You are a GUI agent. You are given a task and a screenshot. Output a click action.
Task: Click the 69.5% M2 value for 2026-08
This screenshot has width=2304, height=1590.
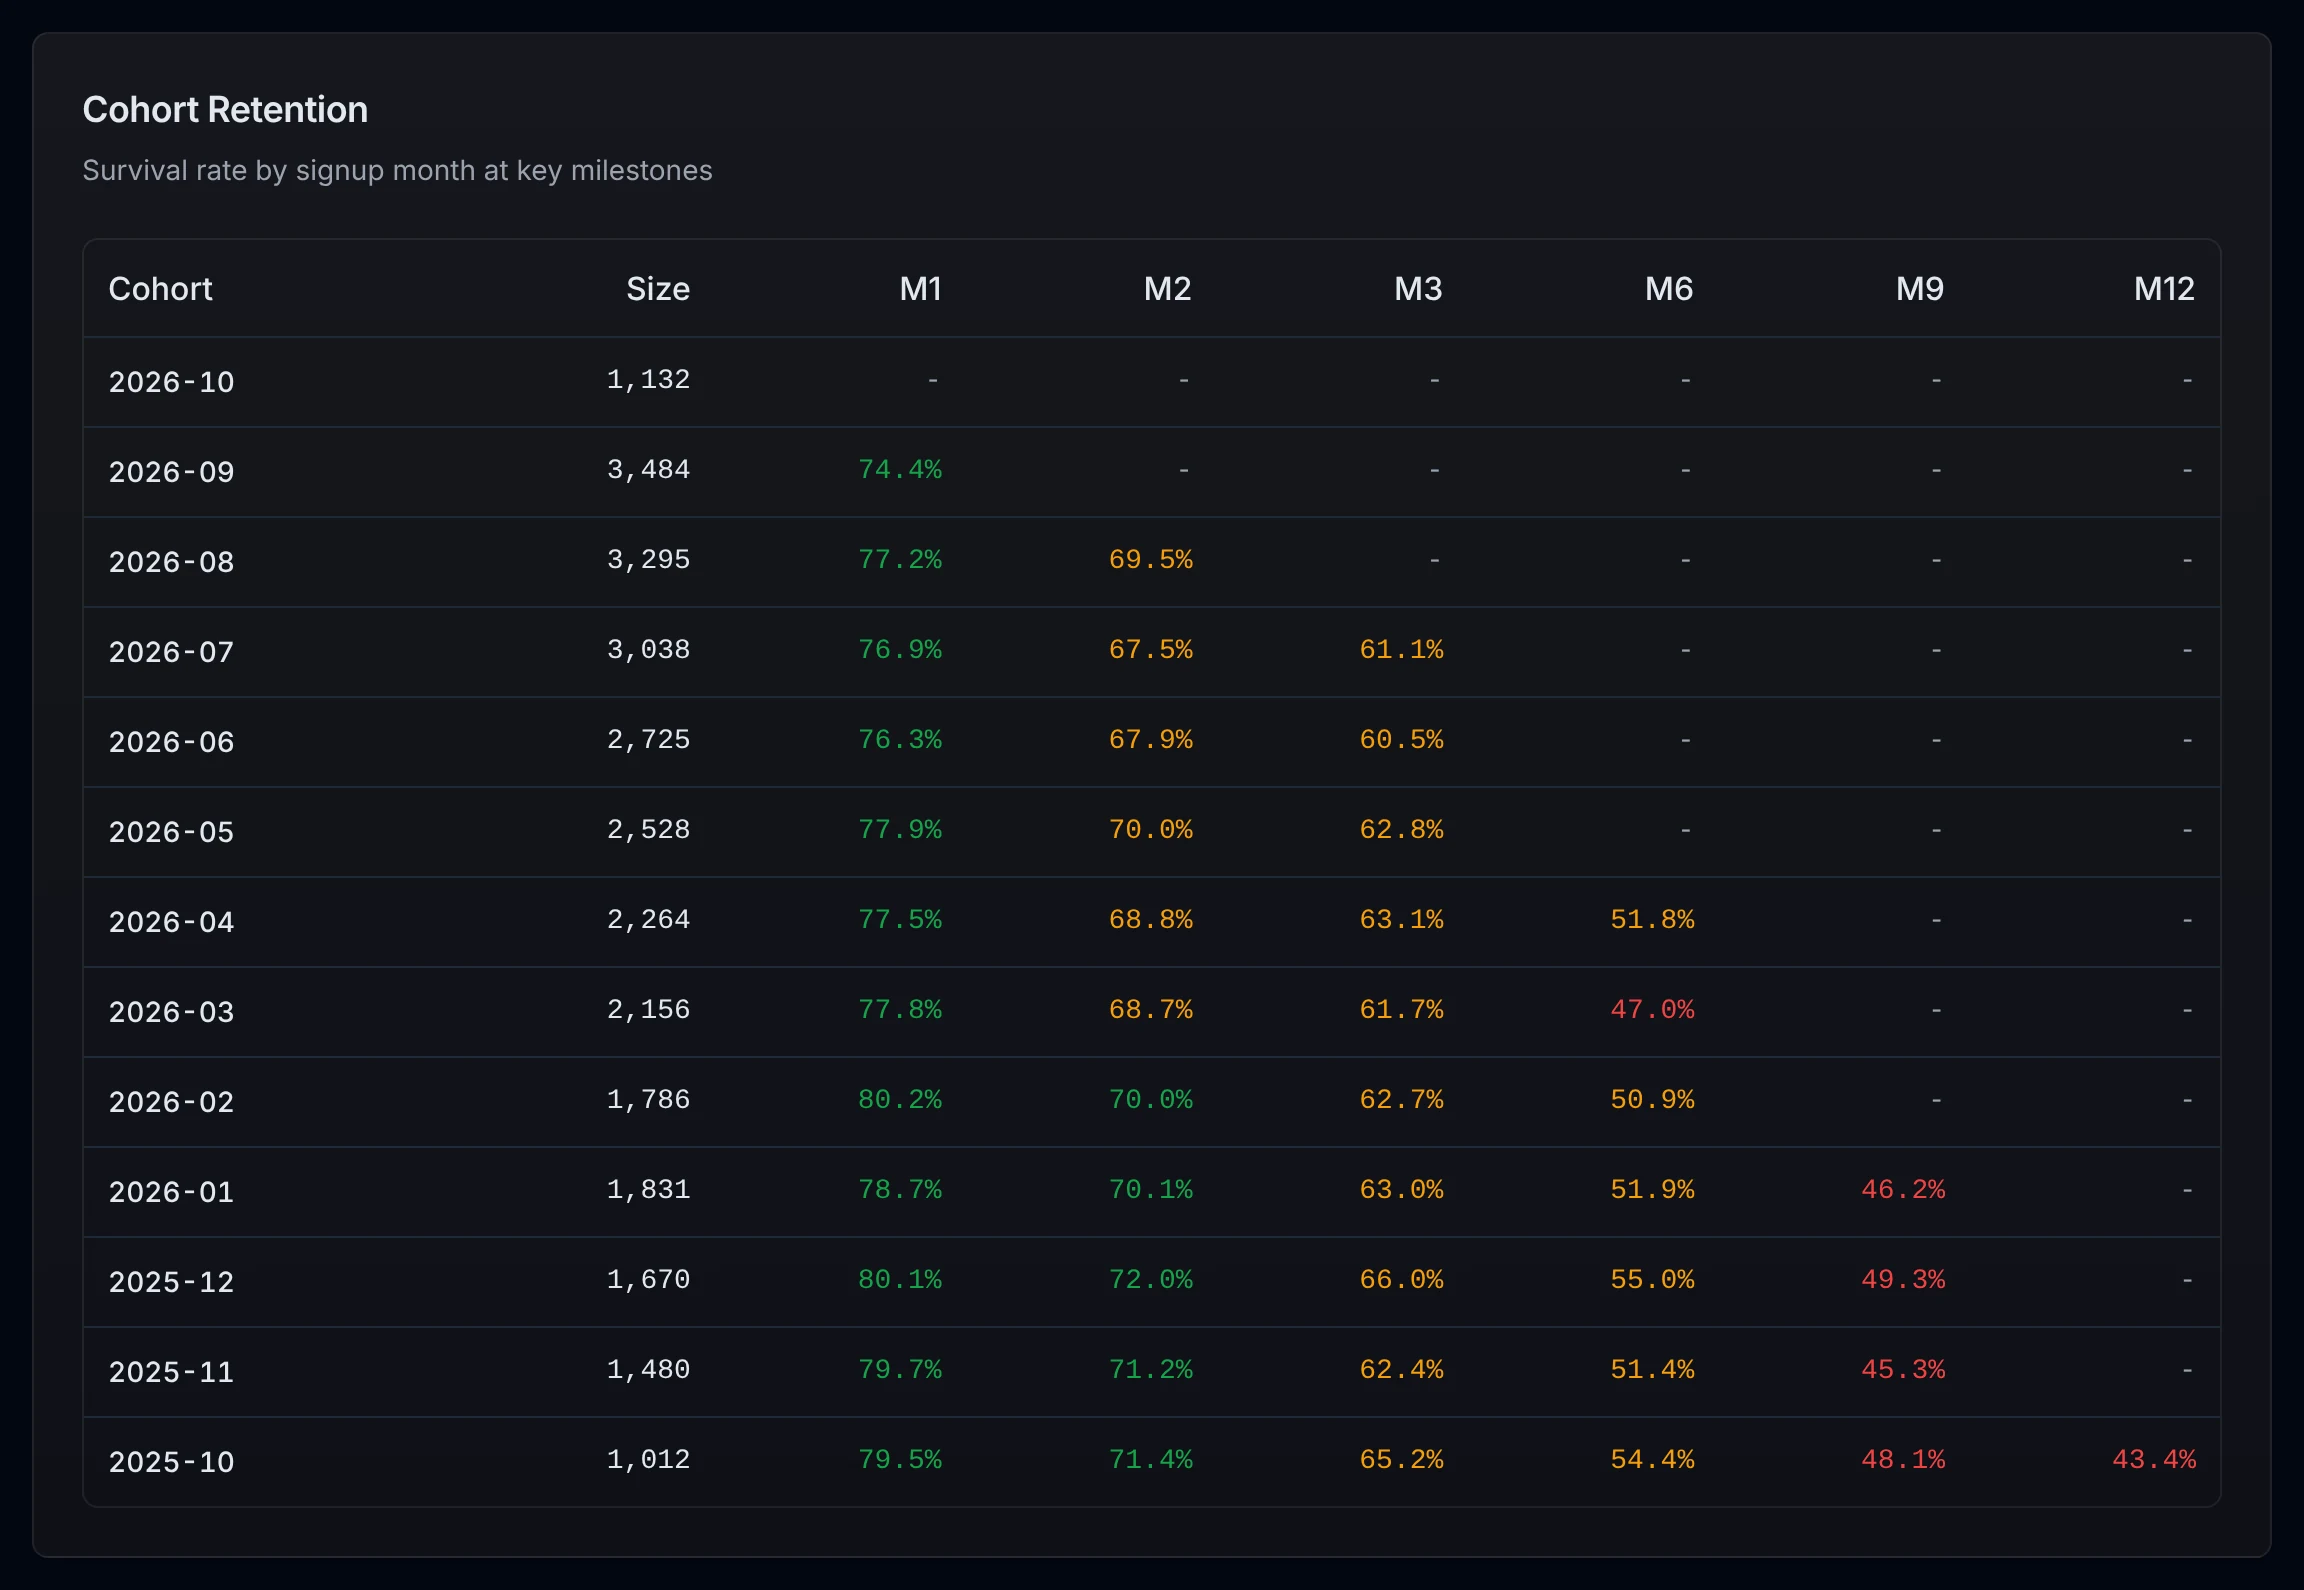[1151, 560]
